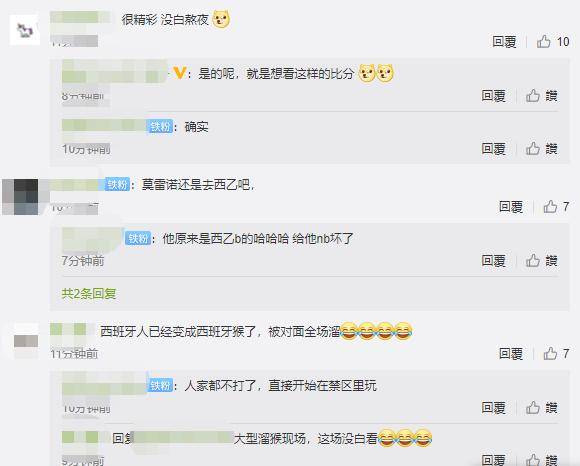Reply to '人家都不打了,直接开始在禁区里玩'
This screenshot has width=580, height=466.
pos(493,408)
